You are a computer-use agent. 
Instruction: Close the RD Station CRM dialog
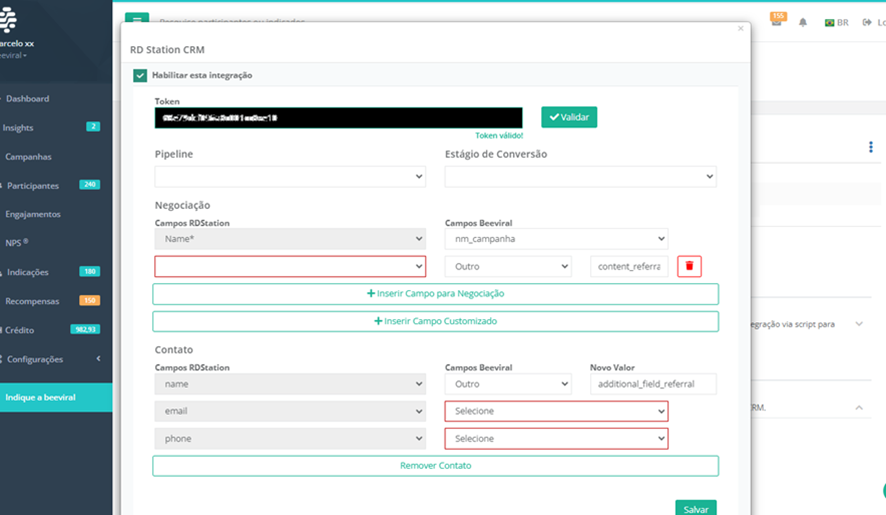(x=741, y=28)
